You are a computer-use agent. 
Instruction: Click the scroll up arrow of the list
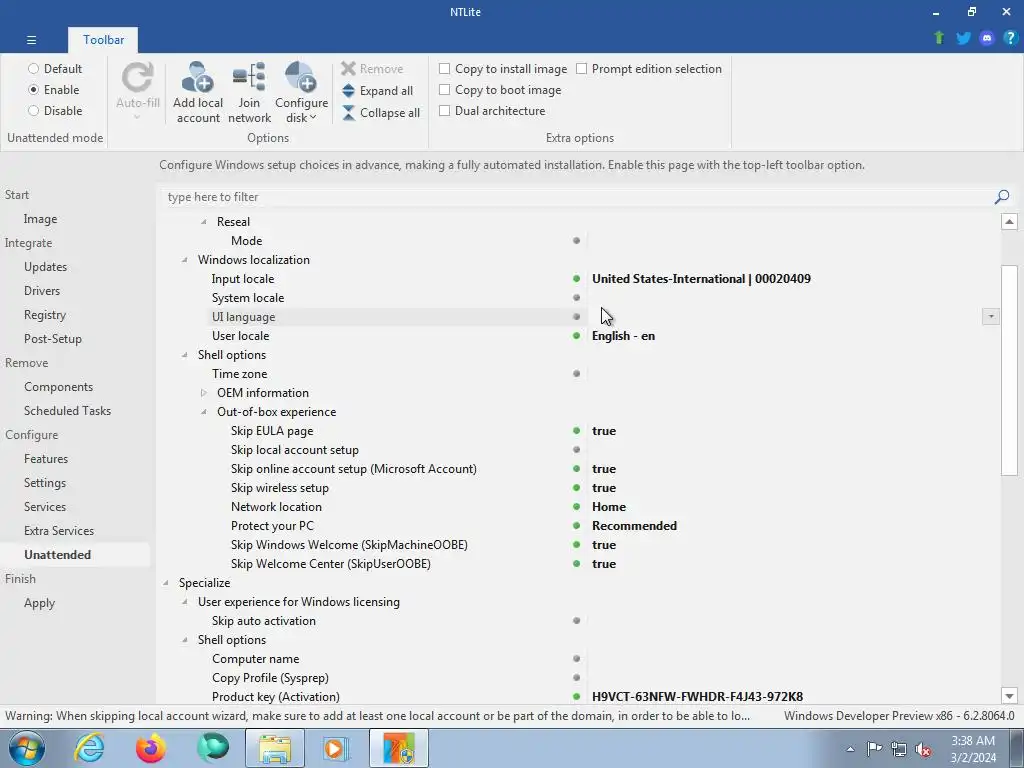coord(1009,221)
